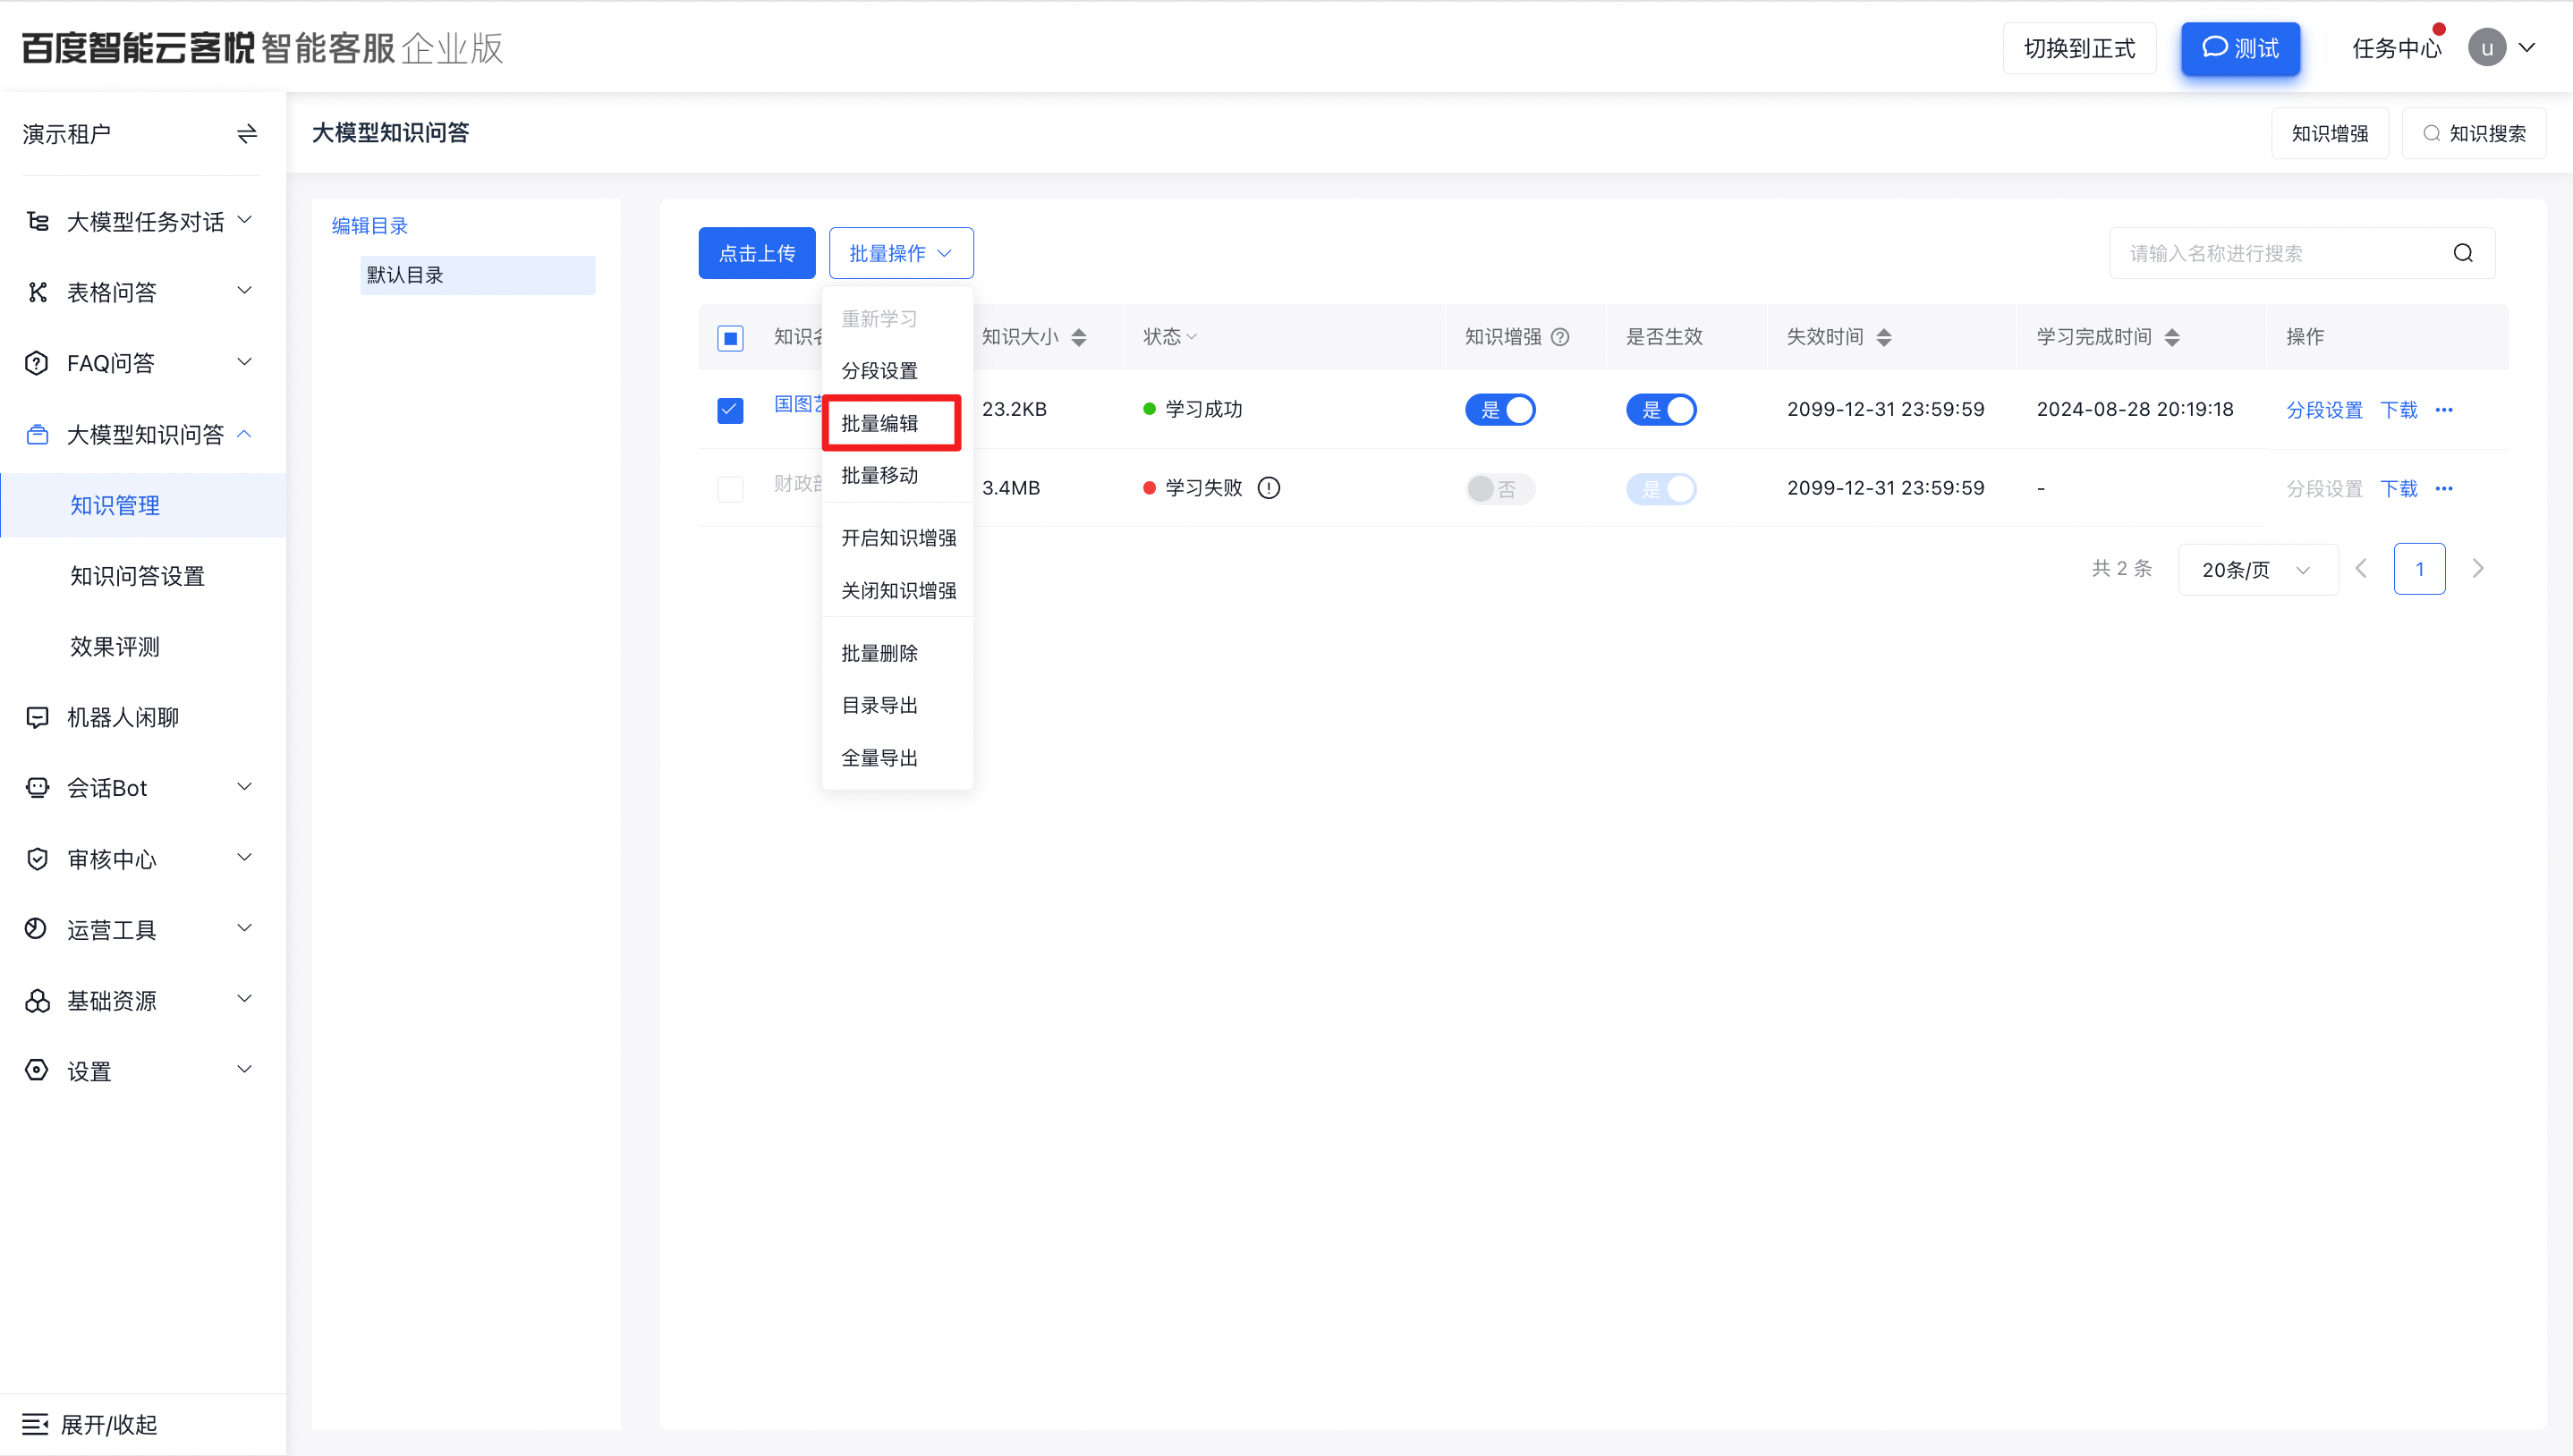
Task: Toggle the select-all header checkbox
Action: point(731,338)
